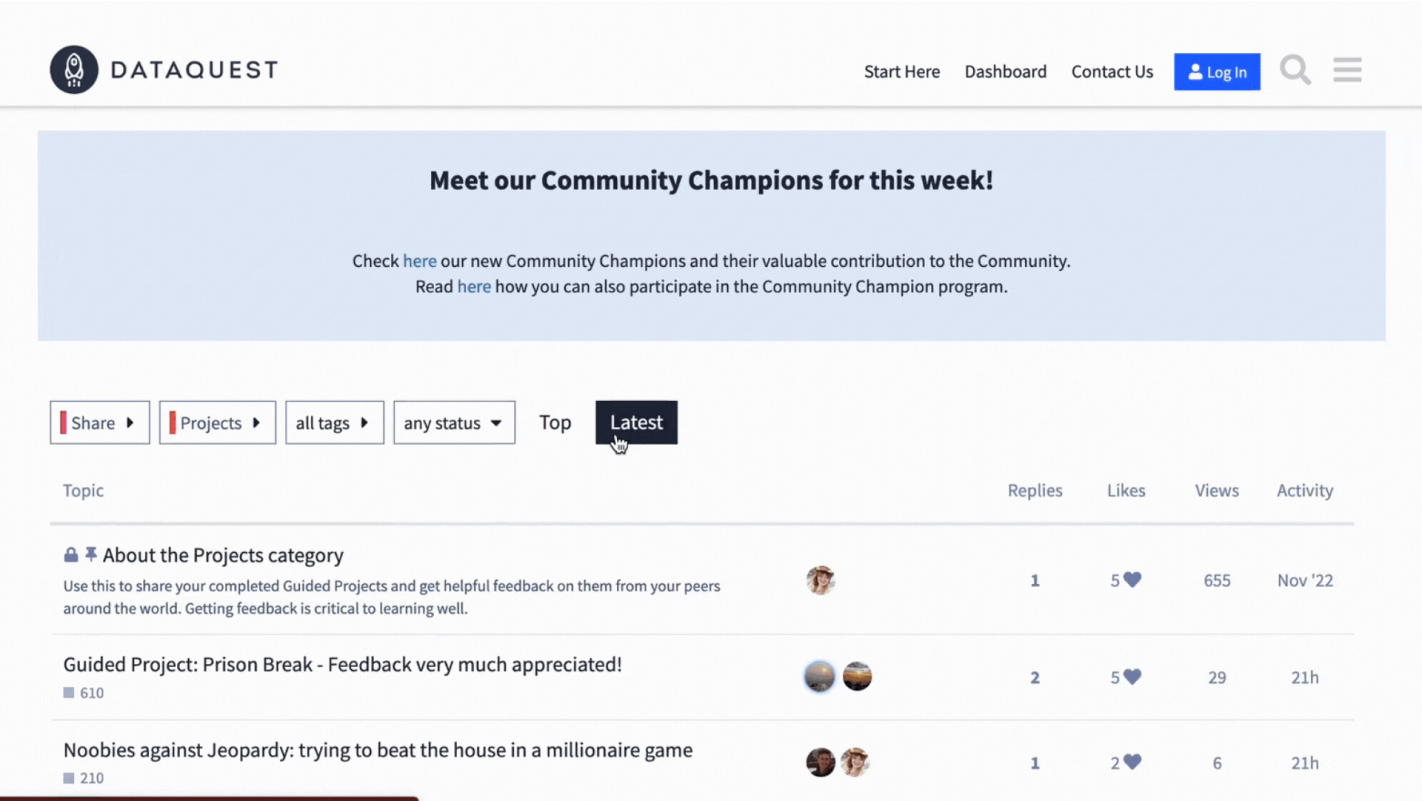
Task: Click the heart icon on Jeopardy row
Action: [1132, 762]
